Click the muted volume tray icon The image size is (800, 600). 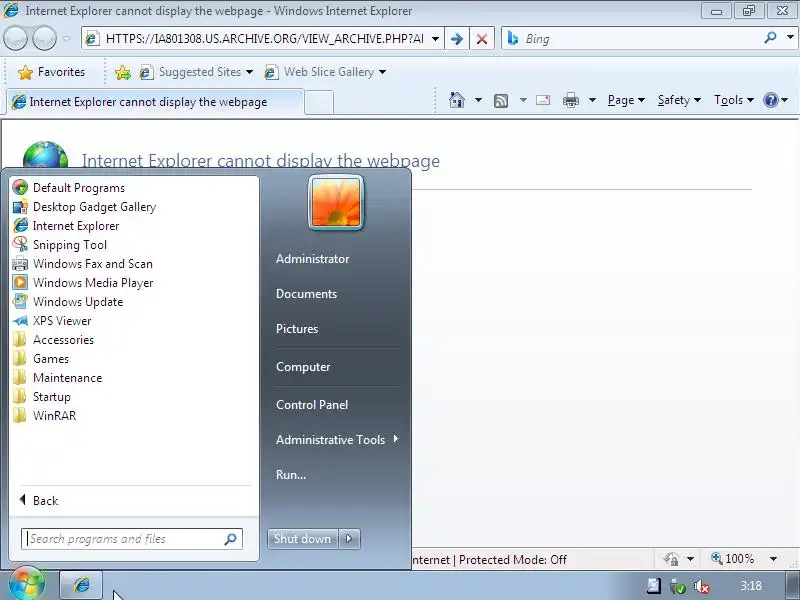point(702,587)
